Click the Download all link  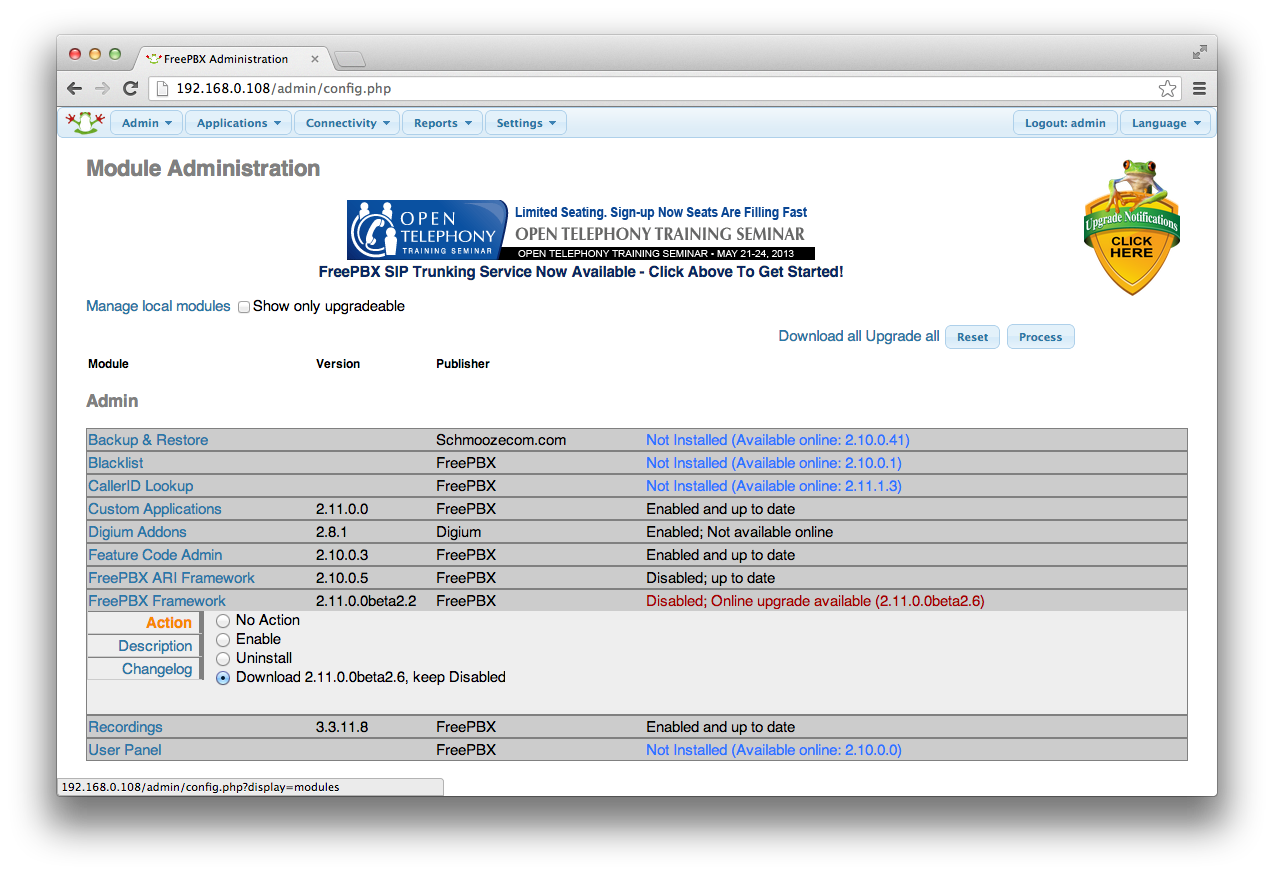820,336
